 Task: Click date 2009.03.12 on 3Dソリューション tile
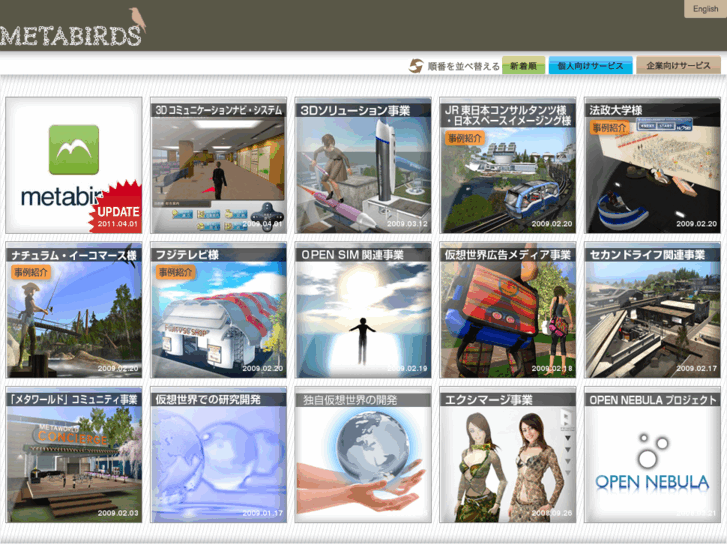coord(408,224)
